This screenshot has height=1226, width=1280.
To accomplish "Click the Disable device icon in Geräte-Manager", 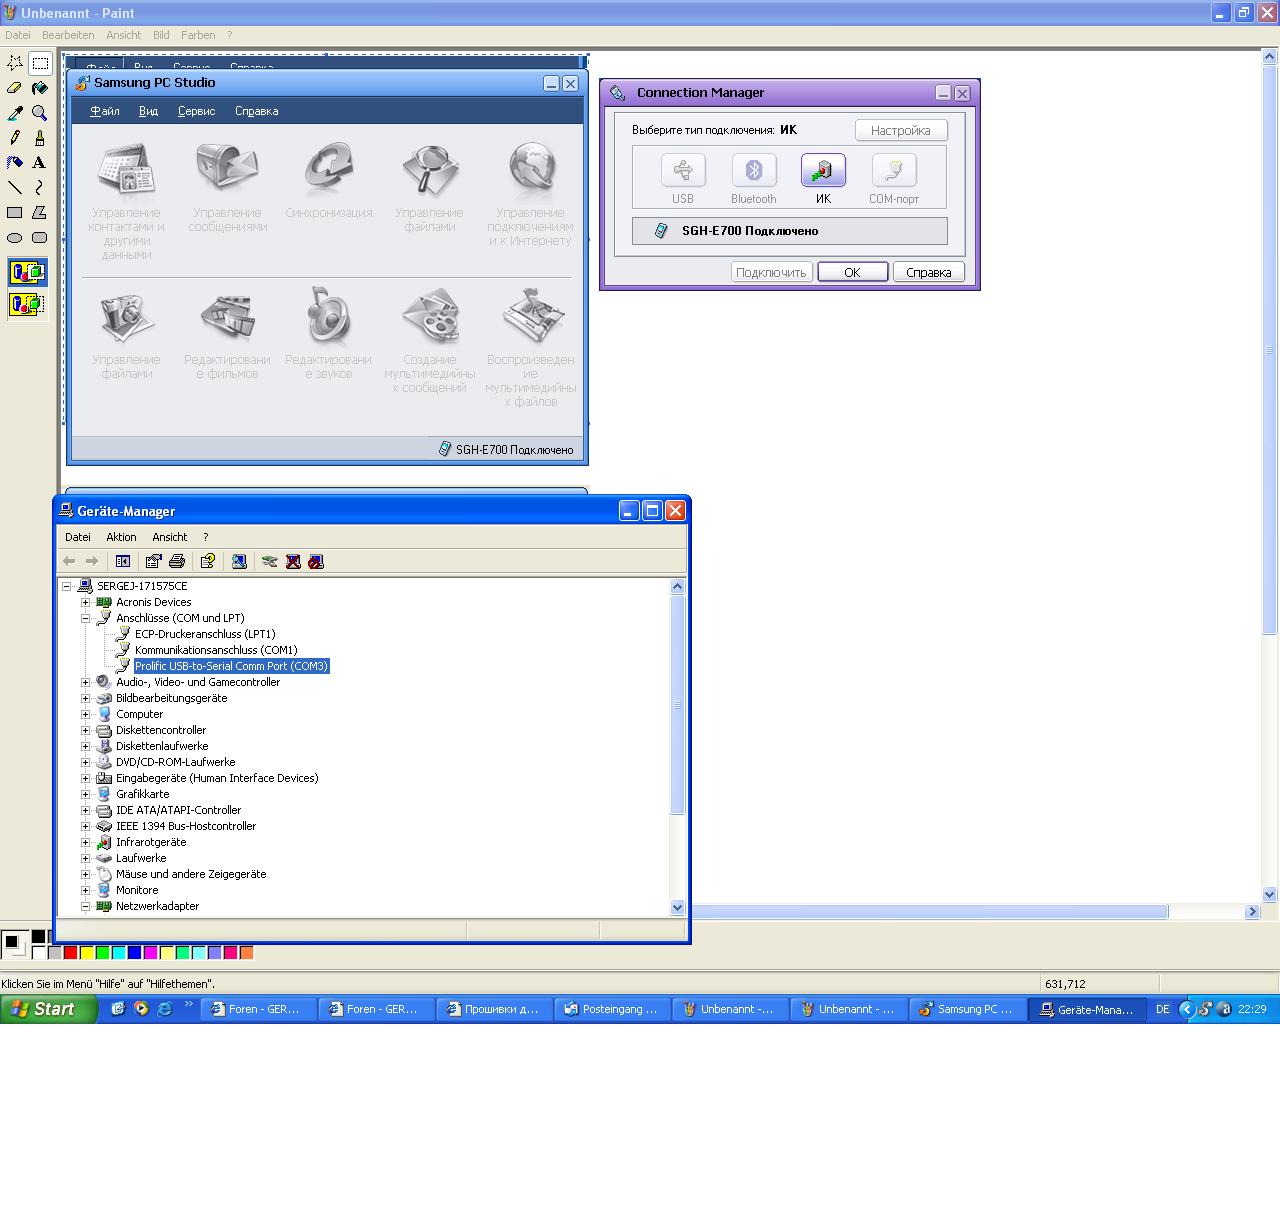I will point(316,561).
